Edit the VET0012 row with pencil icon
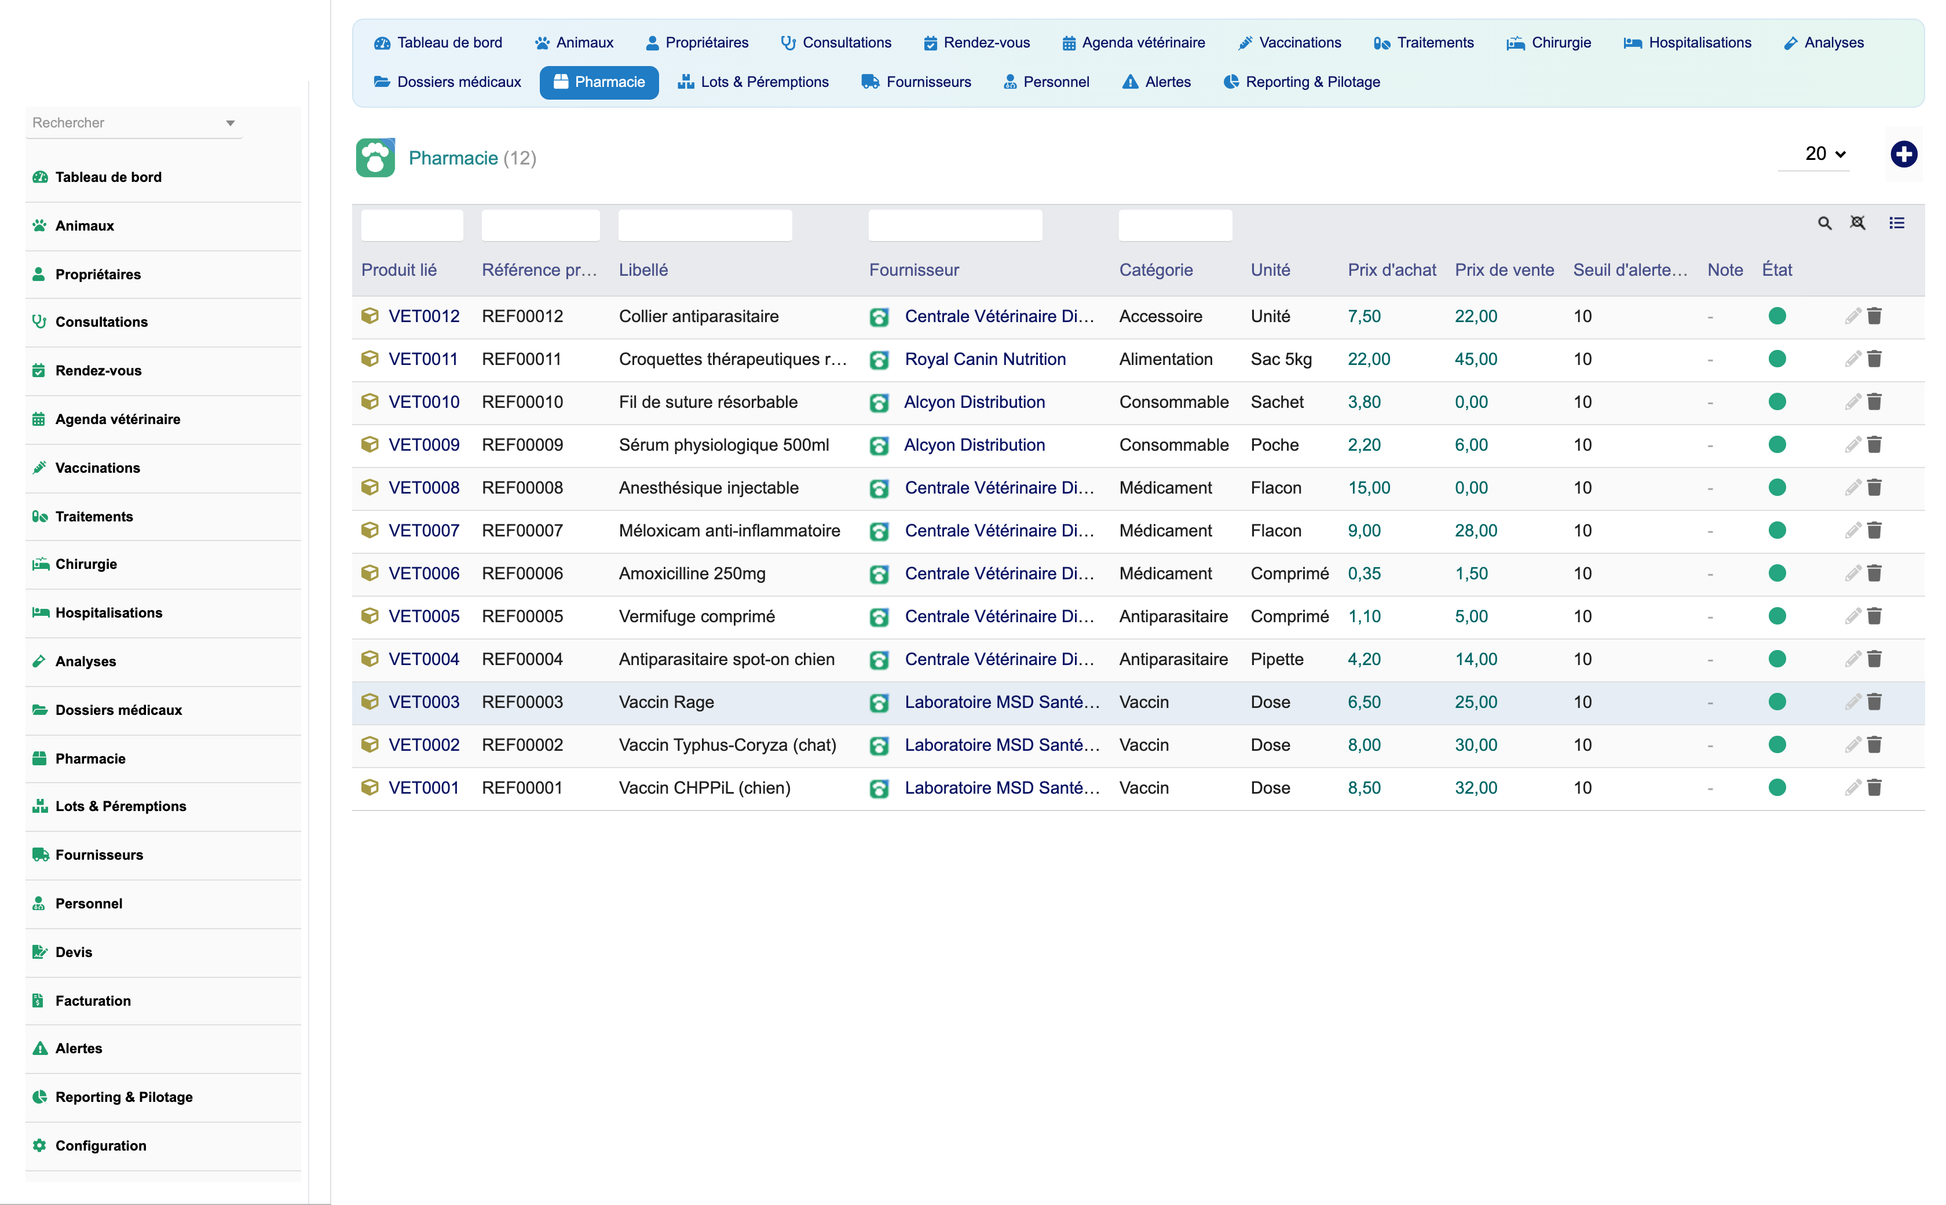Screen dimensions: 1946x1205 pos(1853,316)
